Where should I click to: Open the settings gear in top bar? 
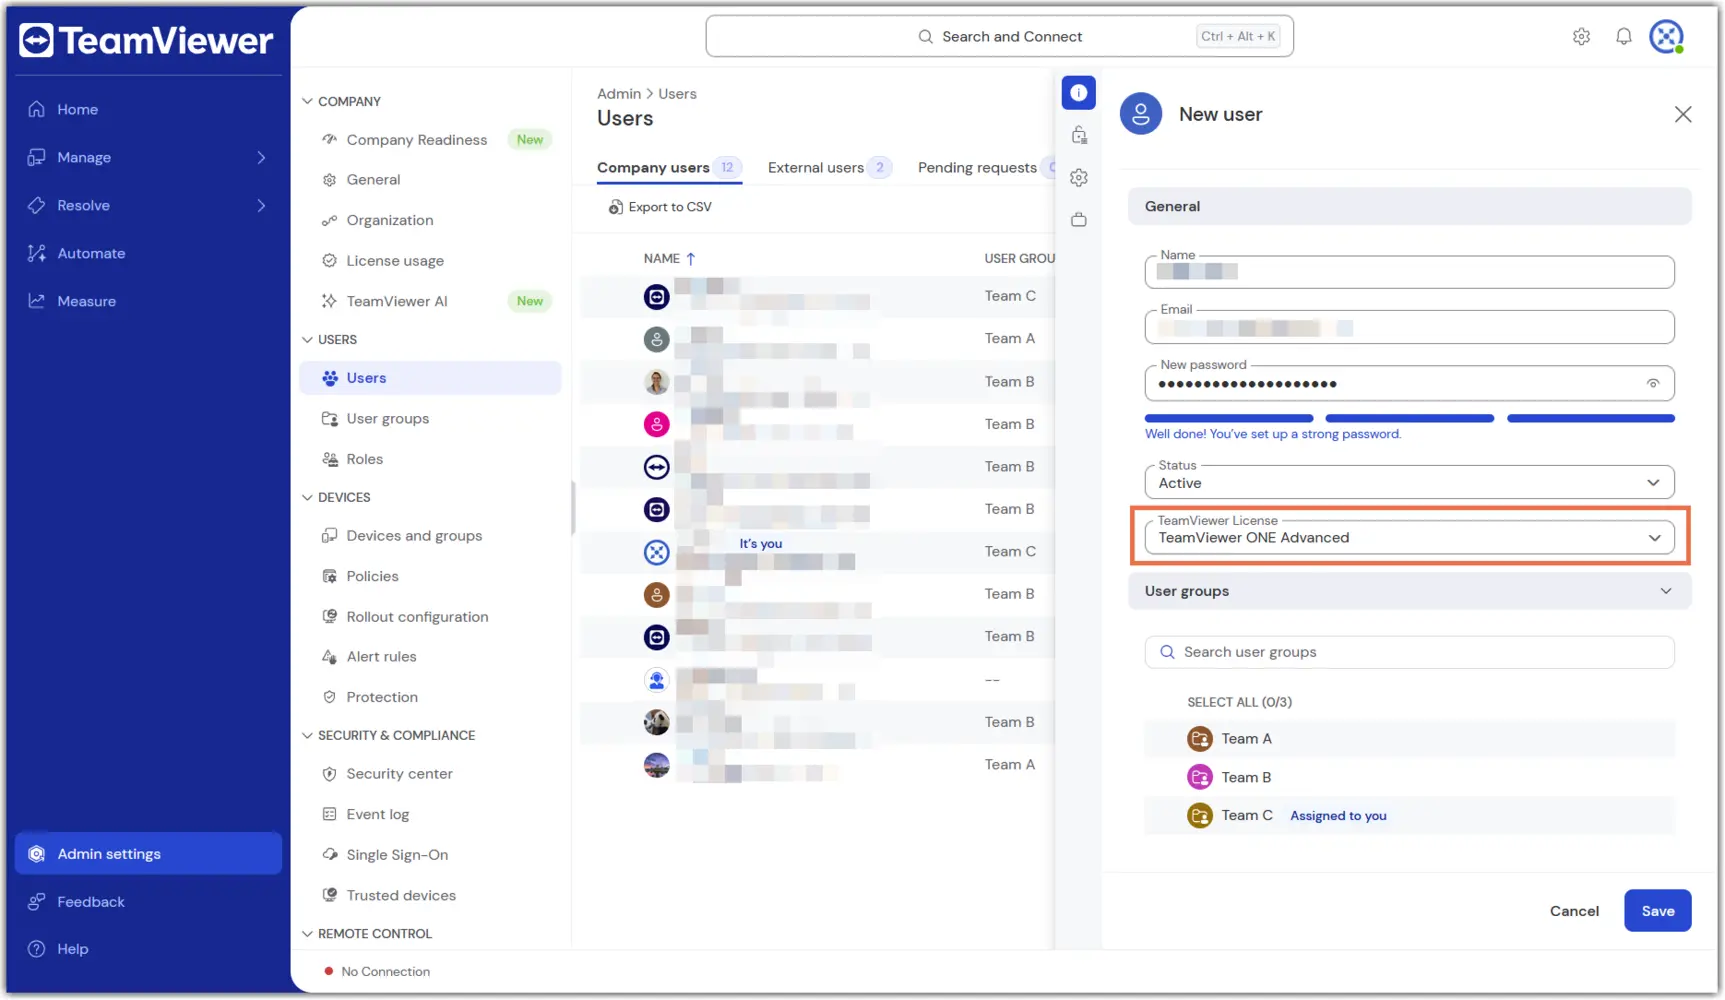pyautogui.click(x=1581, y=37)
